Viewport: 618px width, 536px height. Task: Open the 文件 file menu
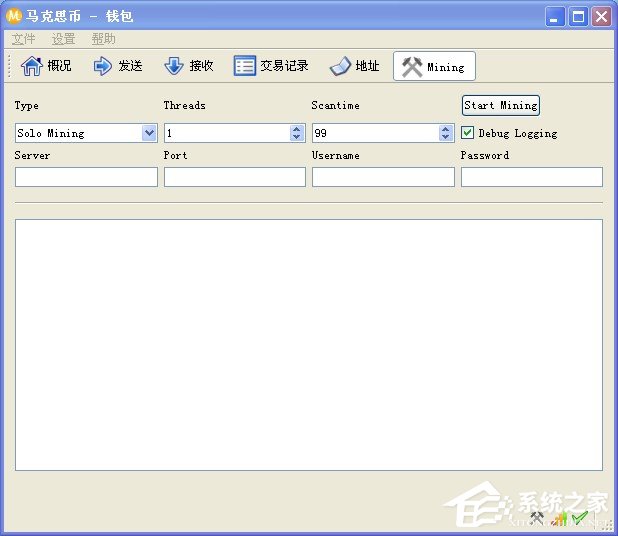pyautogui.click(x=24, y=39)
